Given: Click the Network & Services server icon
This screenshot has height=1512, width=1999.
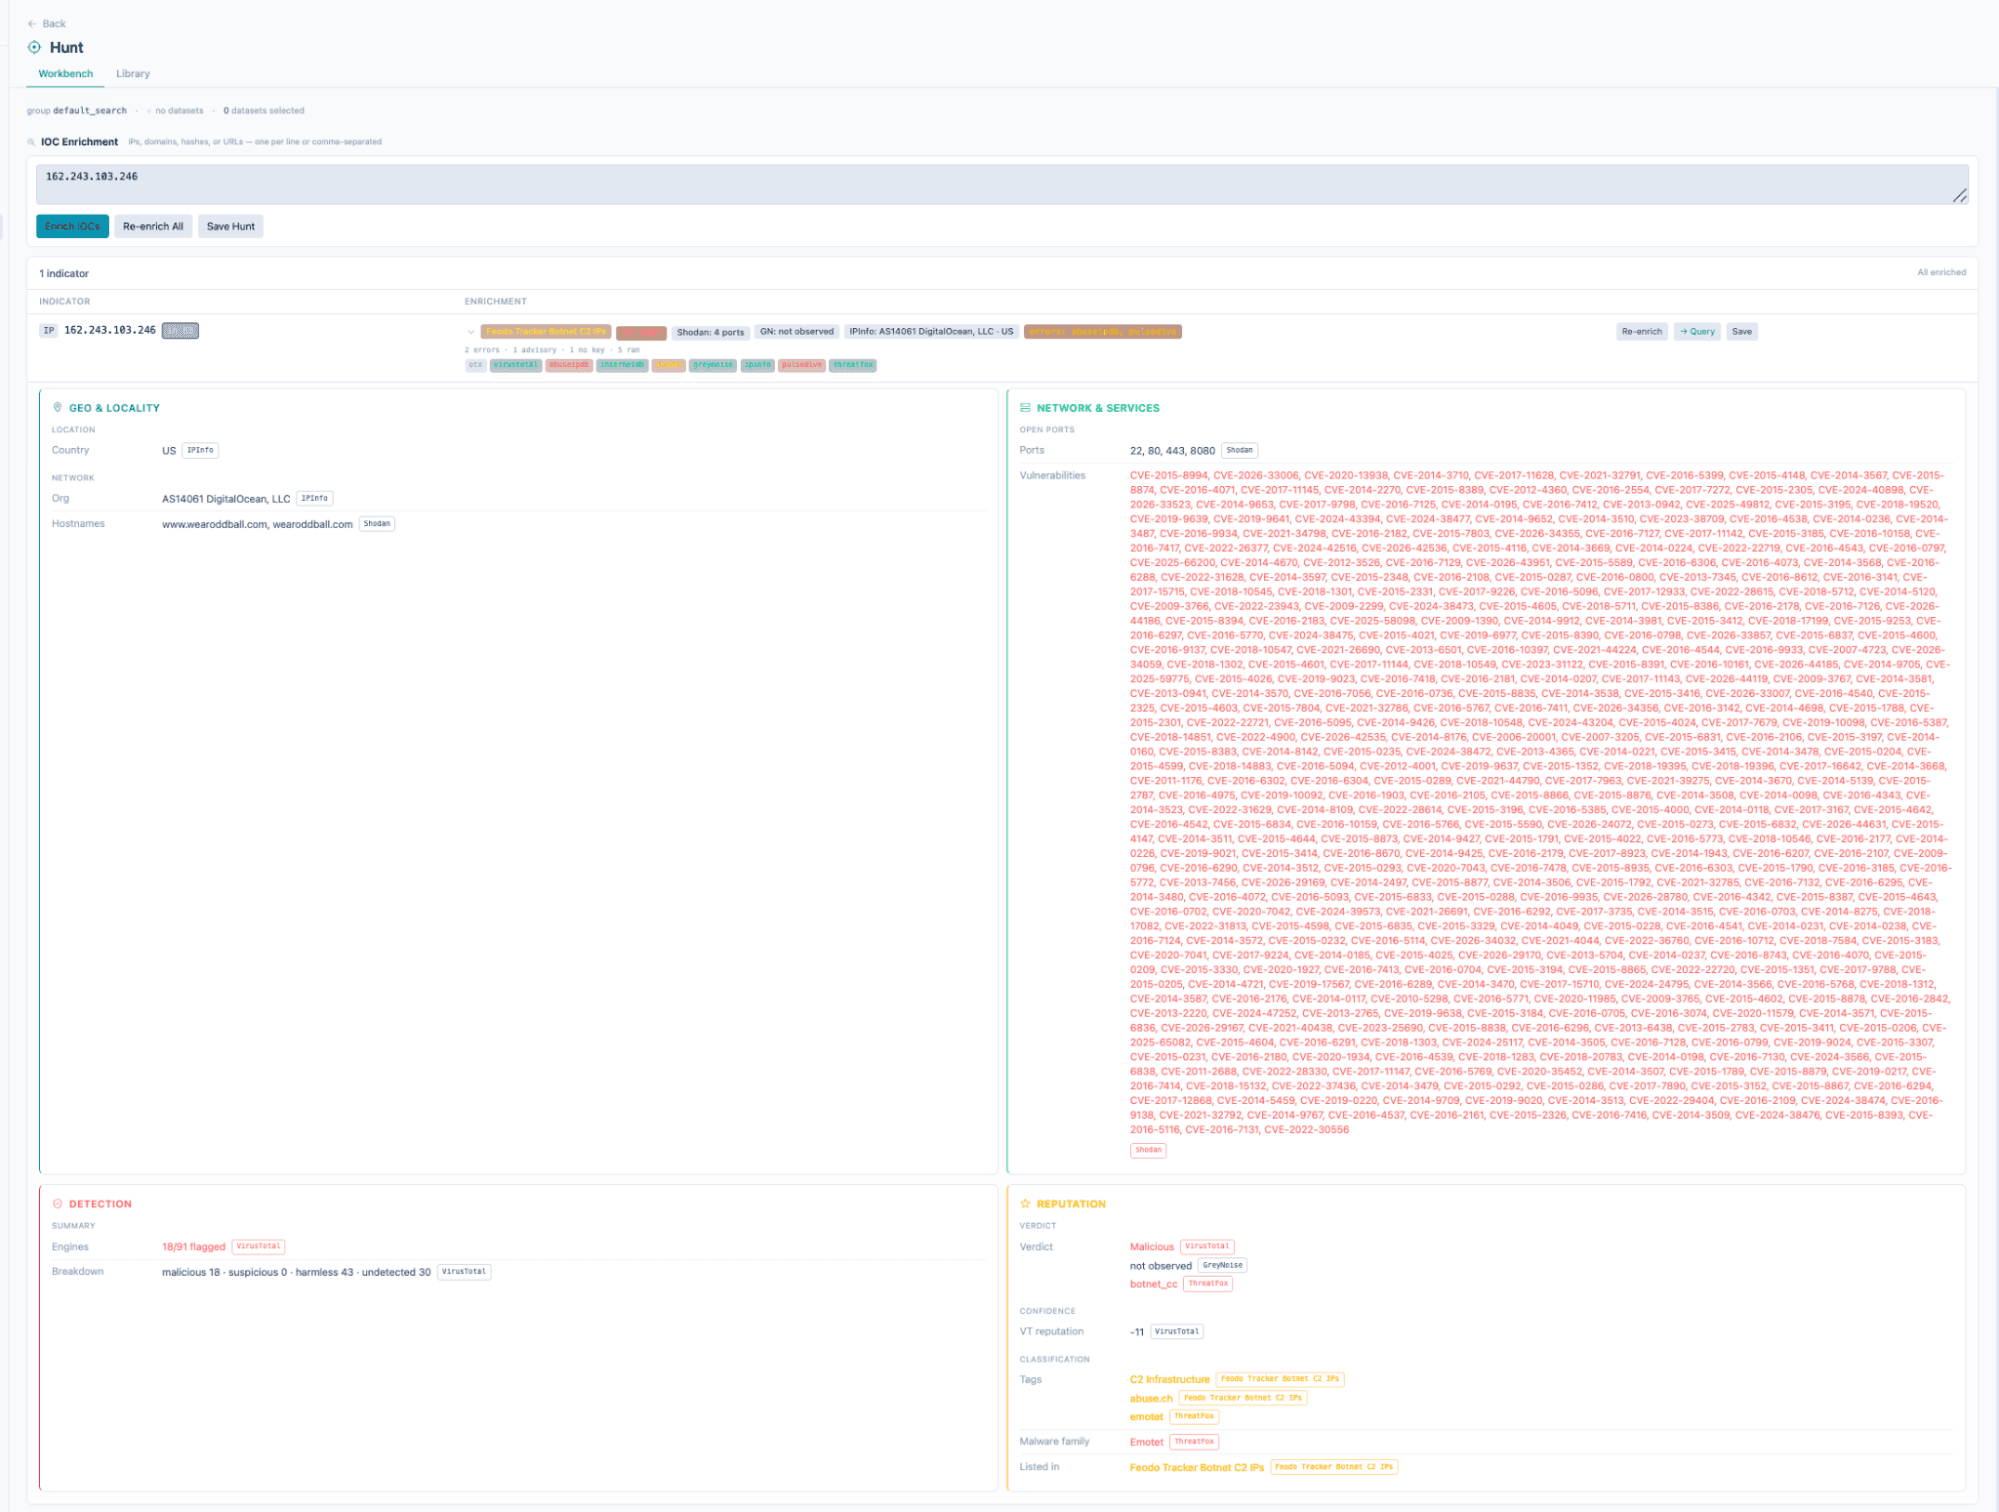Looking at the screenshot, I should [x=1025, y=407].
